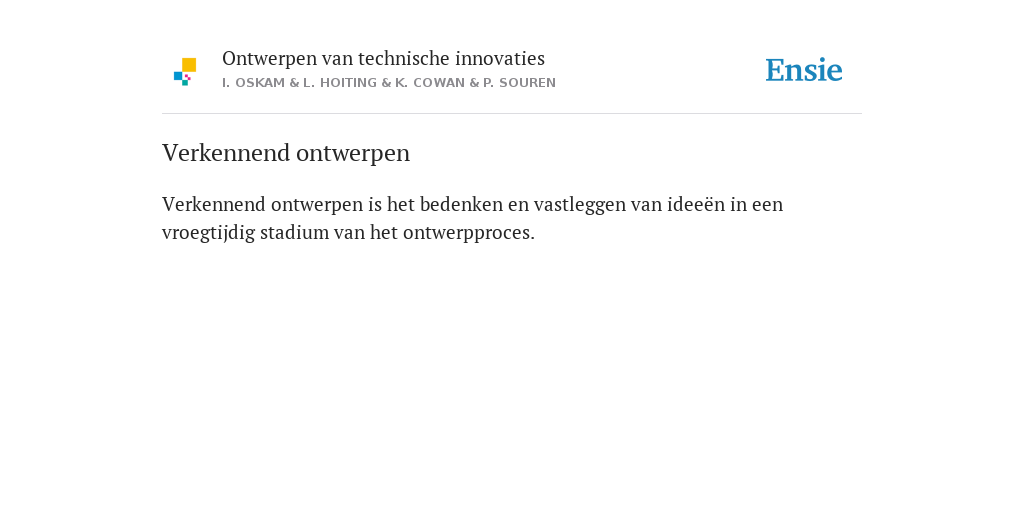The width and height of the screenshot is (1024, 512).
Task: Click the horizontal divider below the header
Action: point(512,114)
